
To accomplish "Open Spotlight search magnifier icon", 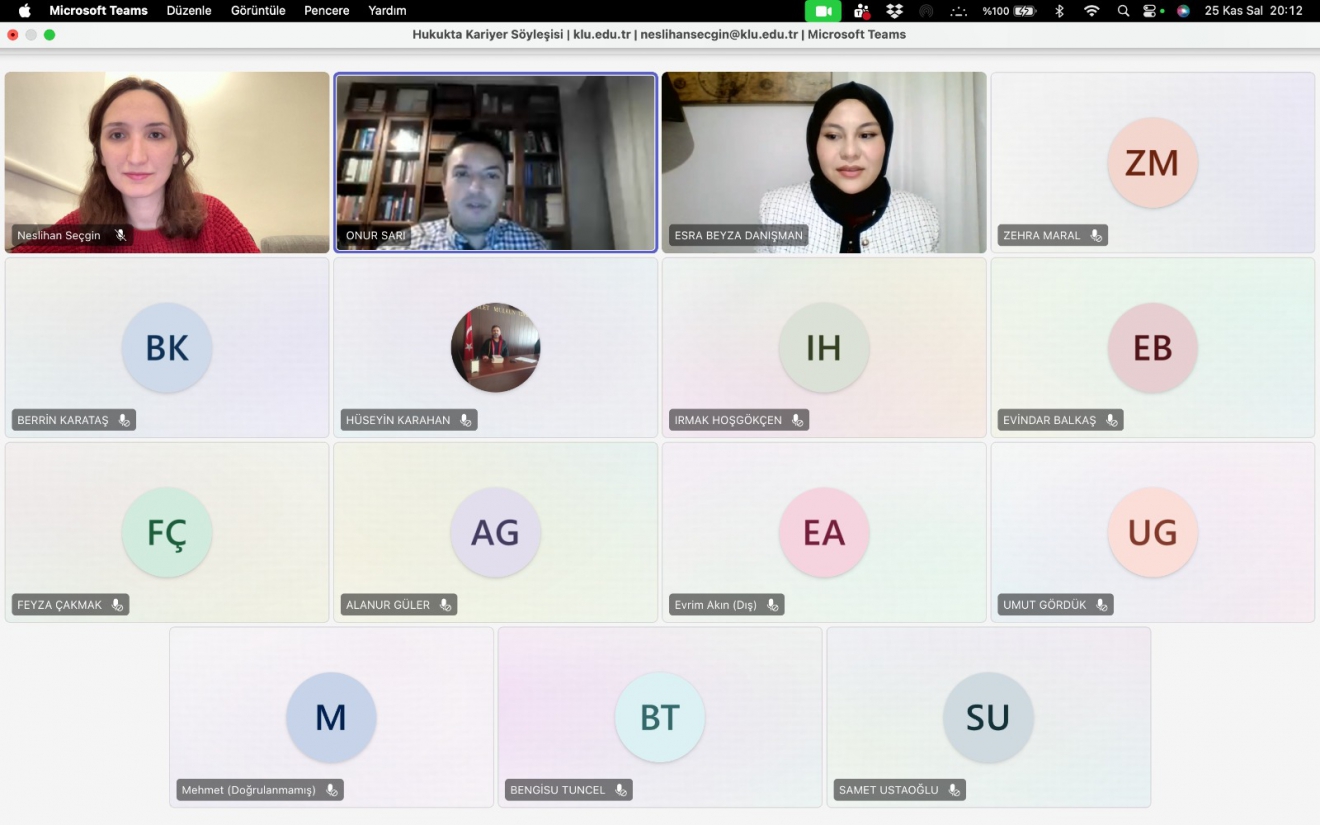I will pyautogui.click(x=1123, y=11).
